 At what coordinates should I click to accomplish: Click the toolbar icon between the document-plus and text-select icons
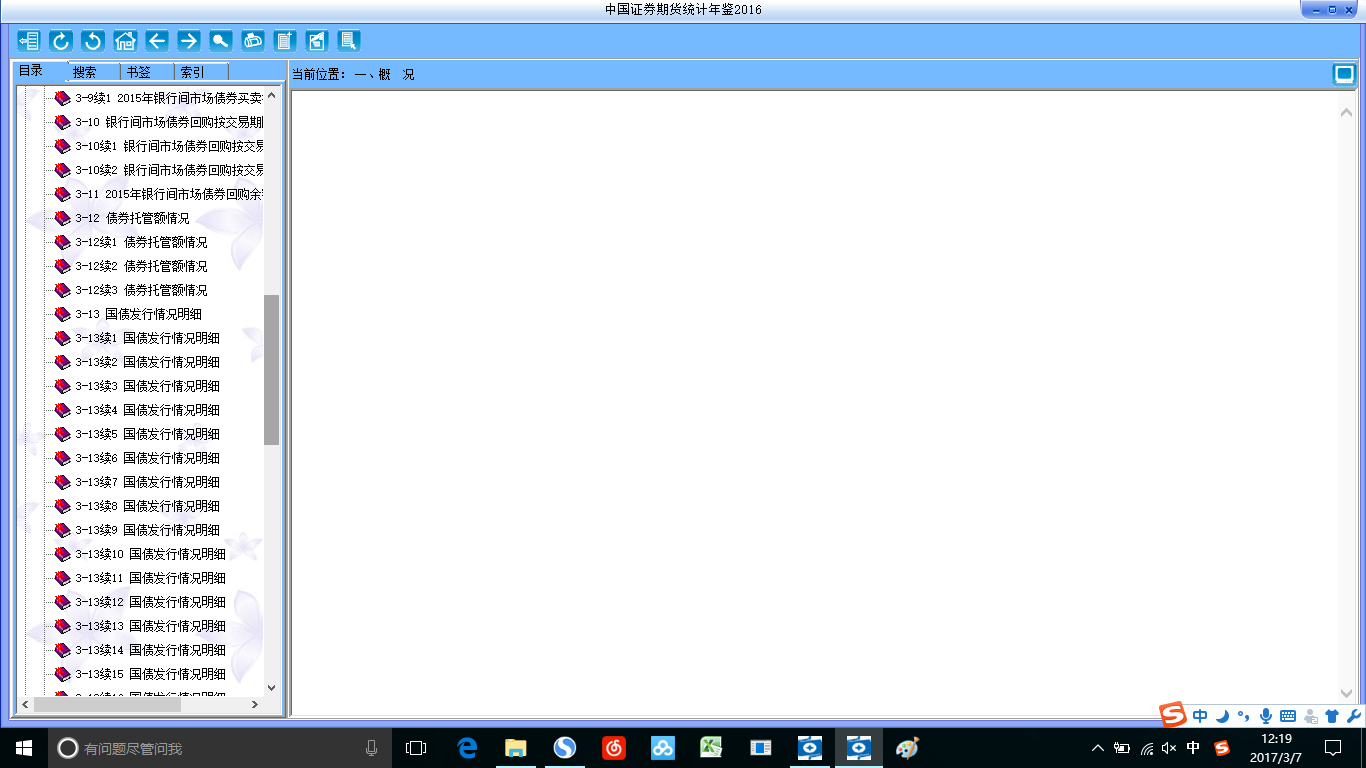point(317,41)
